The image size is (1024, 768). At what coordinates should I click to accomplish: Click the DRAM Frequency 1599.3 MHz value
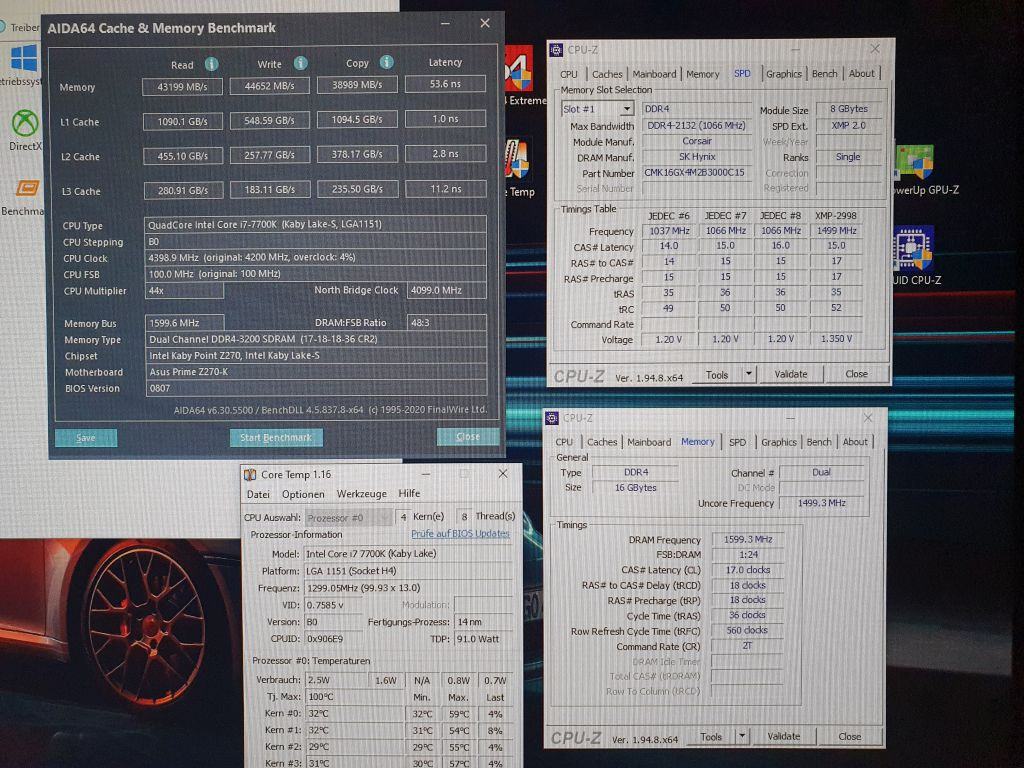tap(748, 539)
